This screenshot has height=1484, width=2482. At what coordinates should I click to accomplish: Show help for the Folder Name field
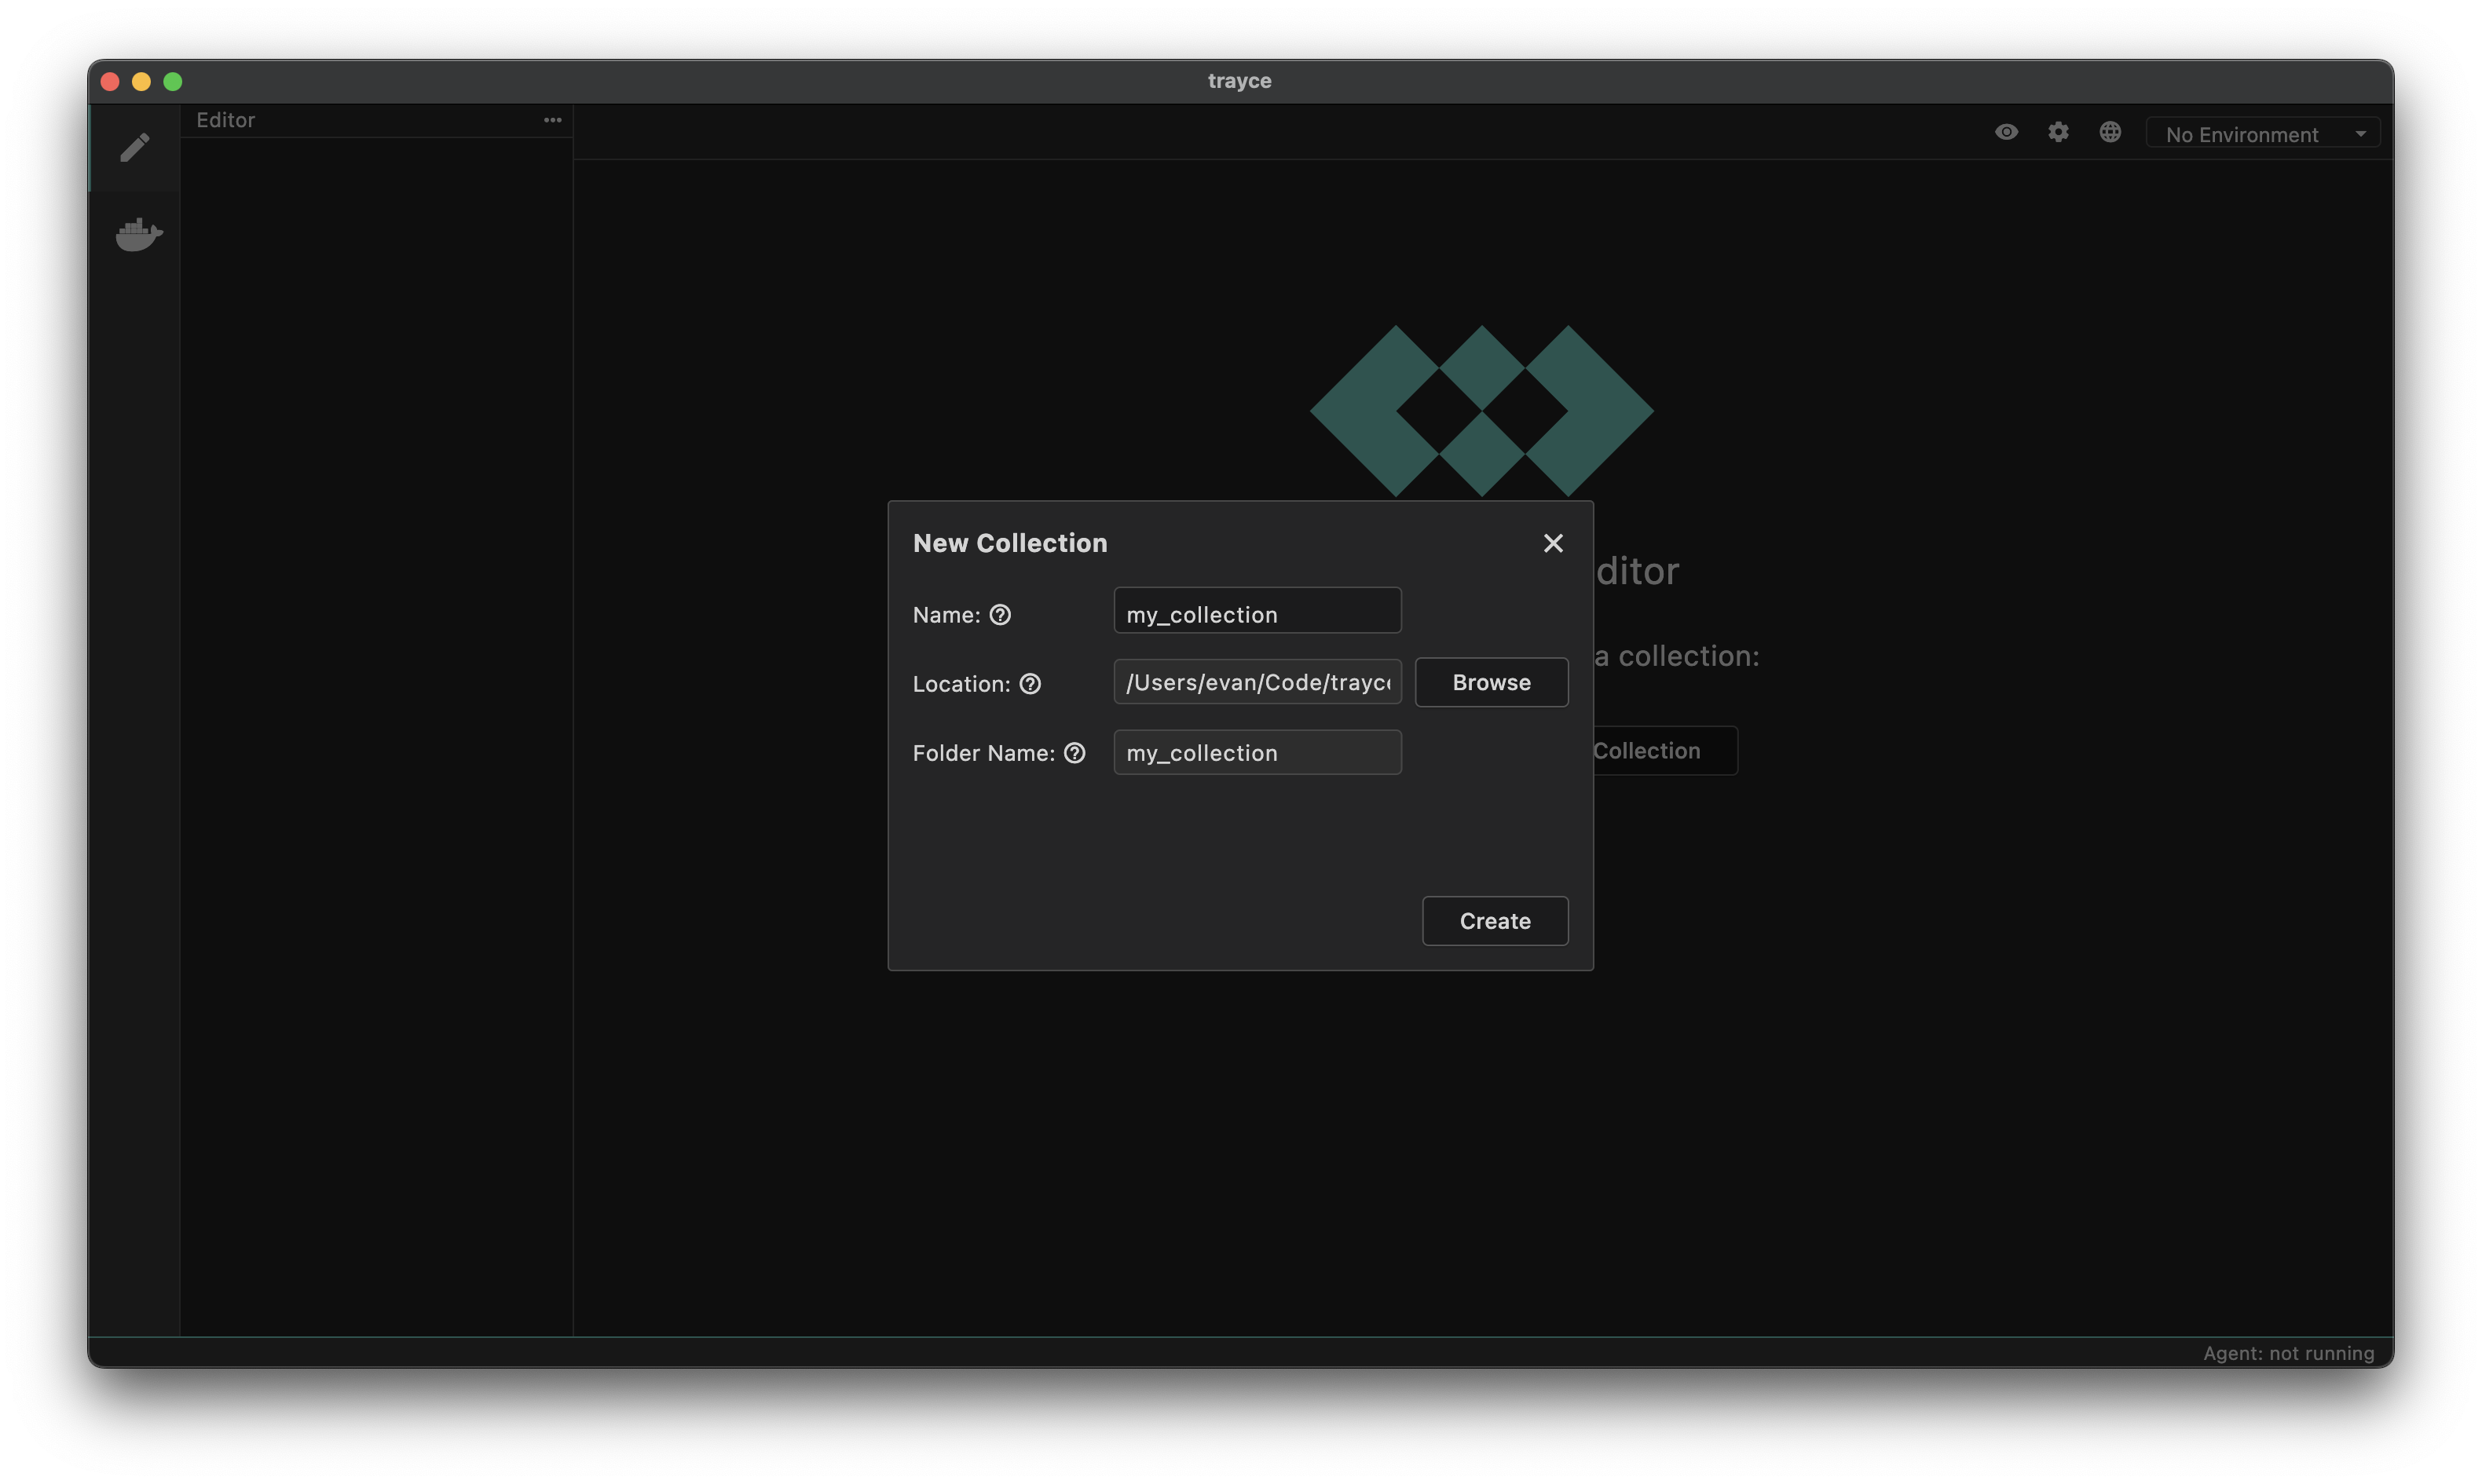(1075, 753)
